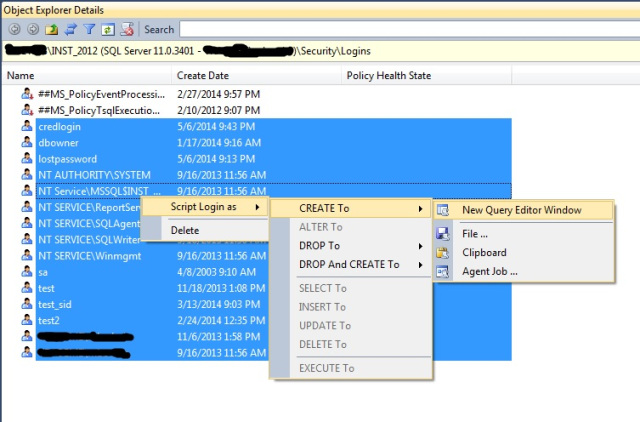Click the Synchronize arrows toolbar icon
The height and width of the screenshot is (422, 640).
click(71, 29)
